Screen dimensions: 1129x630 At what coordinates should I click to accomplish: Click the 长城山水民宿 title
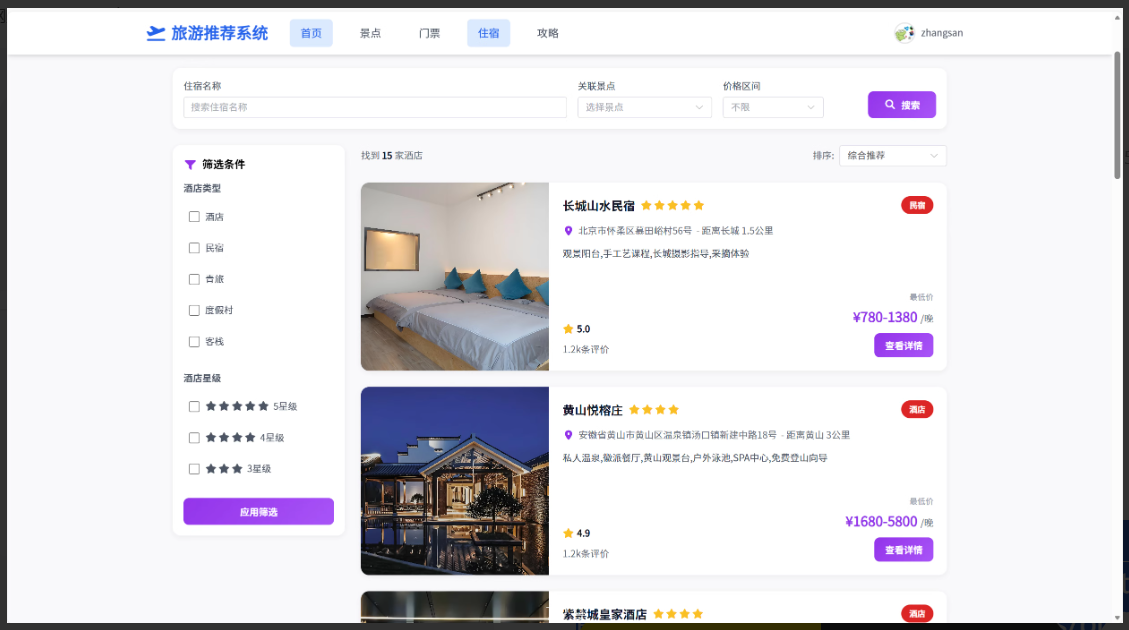(598, 206)
